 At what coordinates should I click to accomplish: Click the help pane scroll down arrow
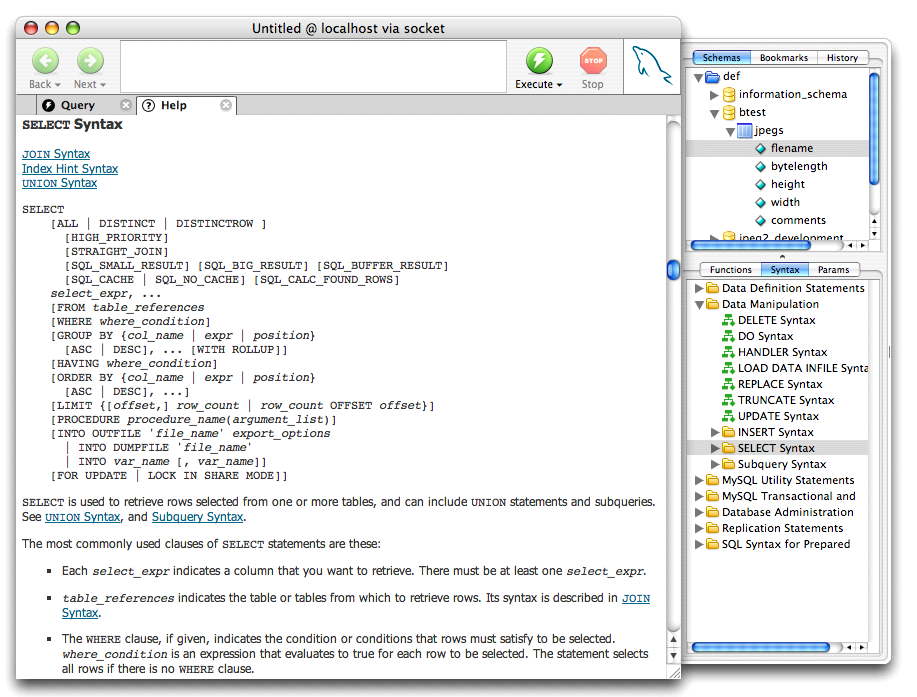coord(673,656)
